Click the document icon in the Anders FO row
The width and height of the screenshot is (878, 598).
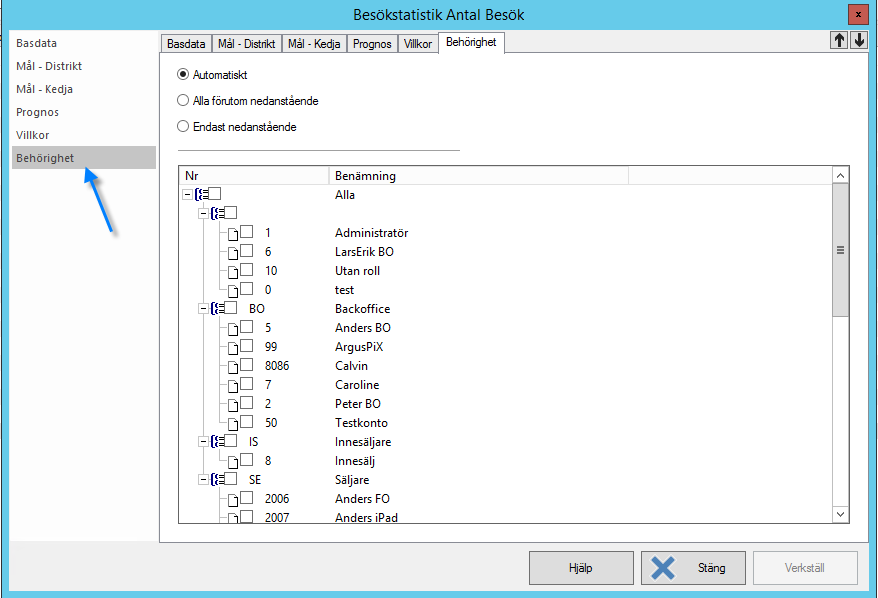[x=233, y=500]
